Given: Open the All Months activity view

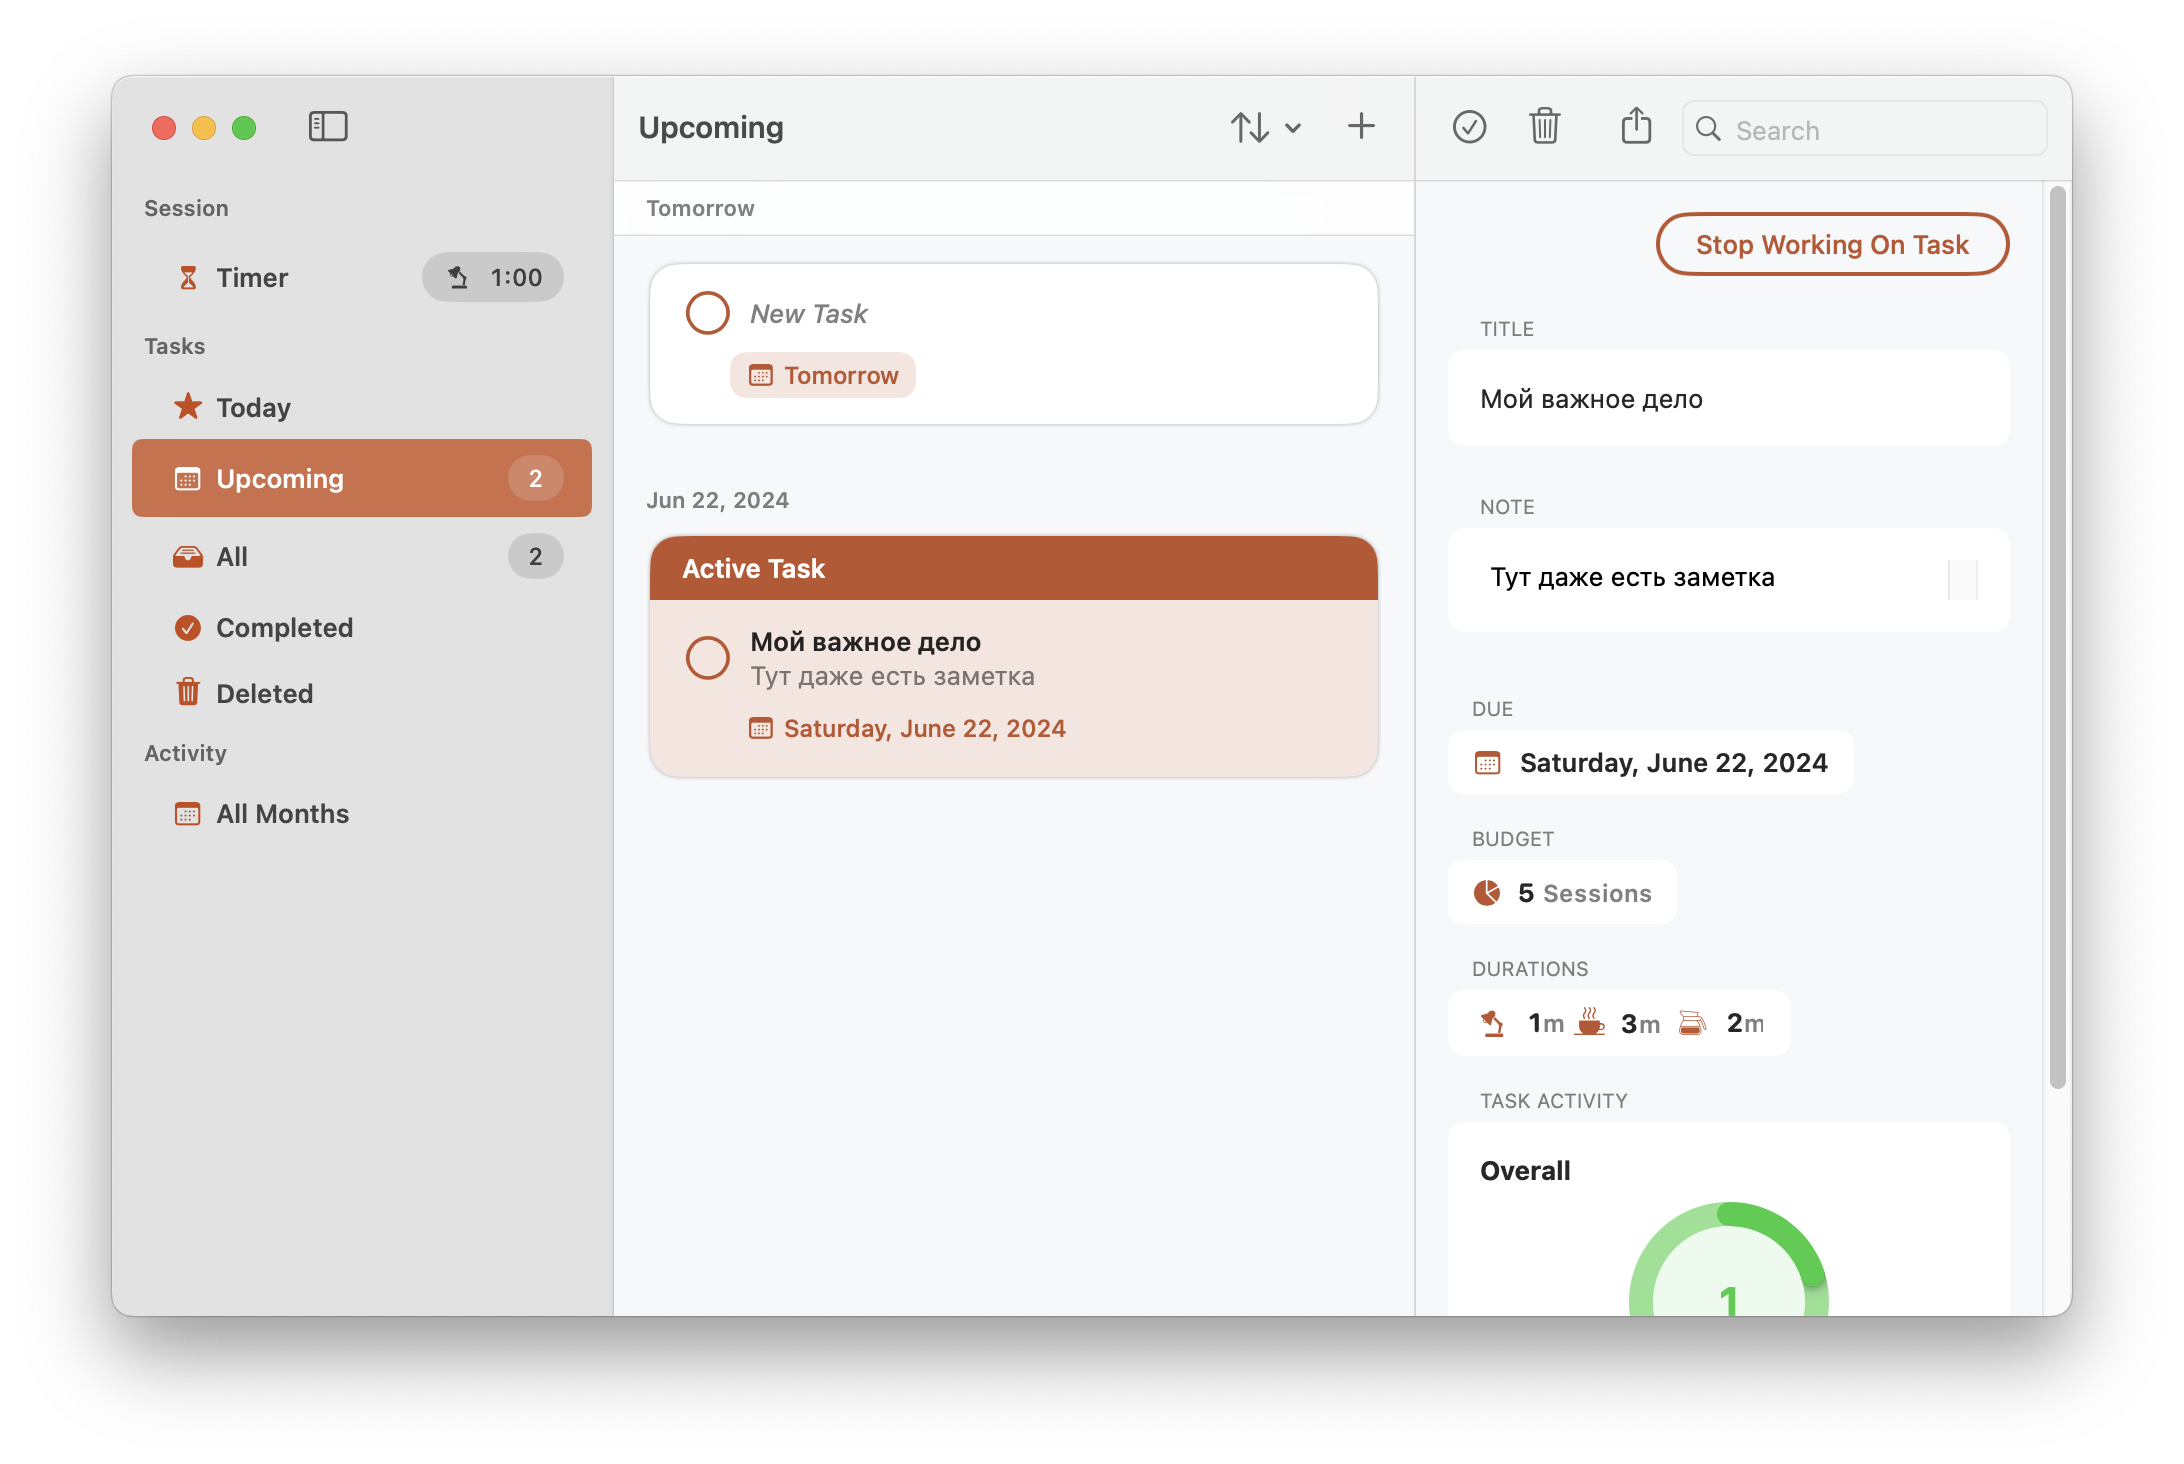Looking at the screenshot, I should click(x=282, y=814).
